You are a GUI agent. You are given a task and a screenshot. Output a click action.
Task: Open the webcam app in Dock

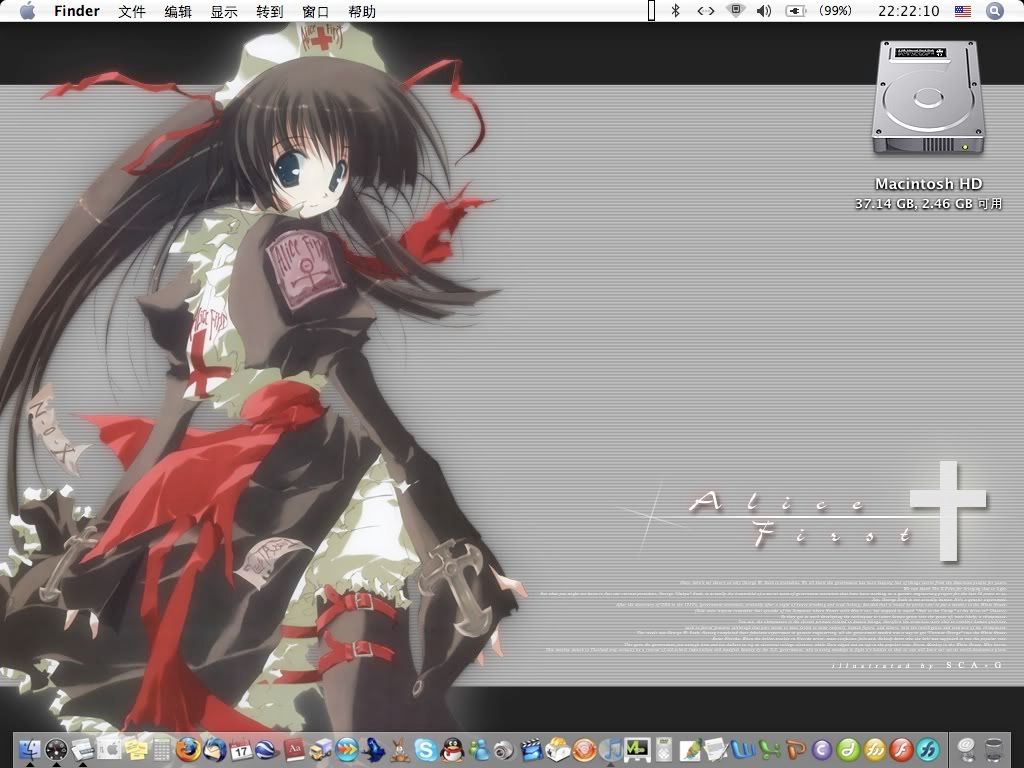point(505,750)
